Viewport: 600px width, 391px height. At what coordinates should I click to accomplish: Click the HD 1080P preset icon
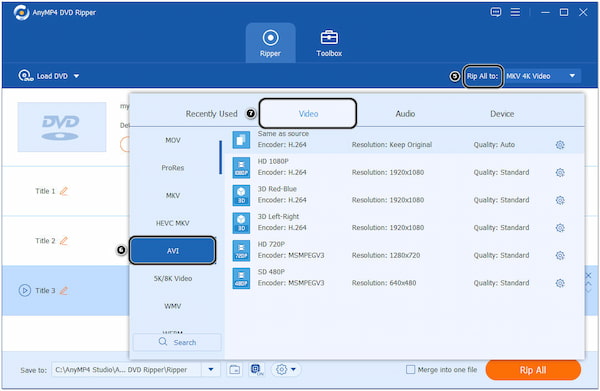[241, 168]
